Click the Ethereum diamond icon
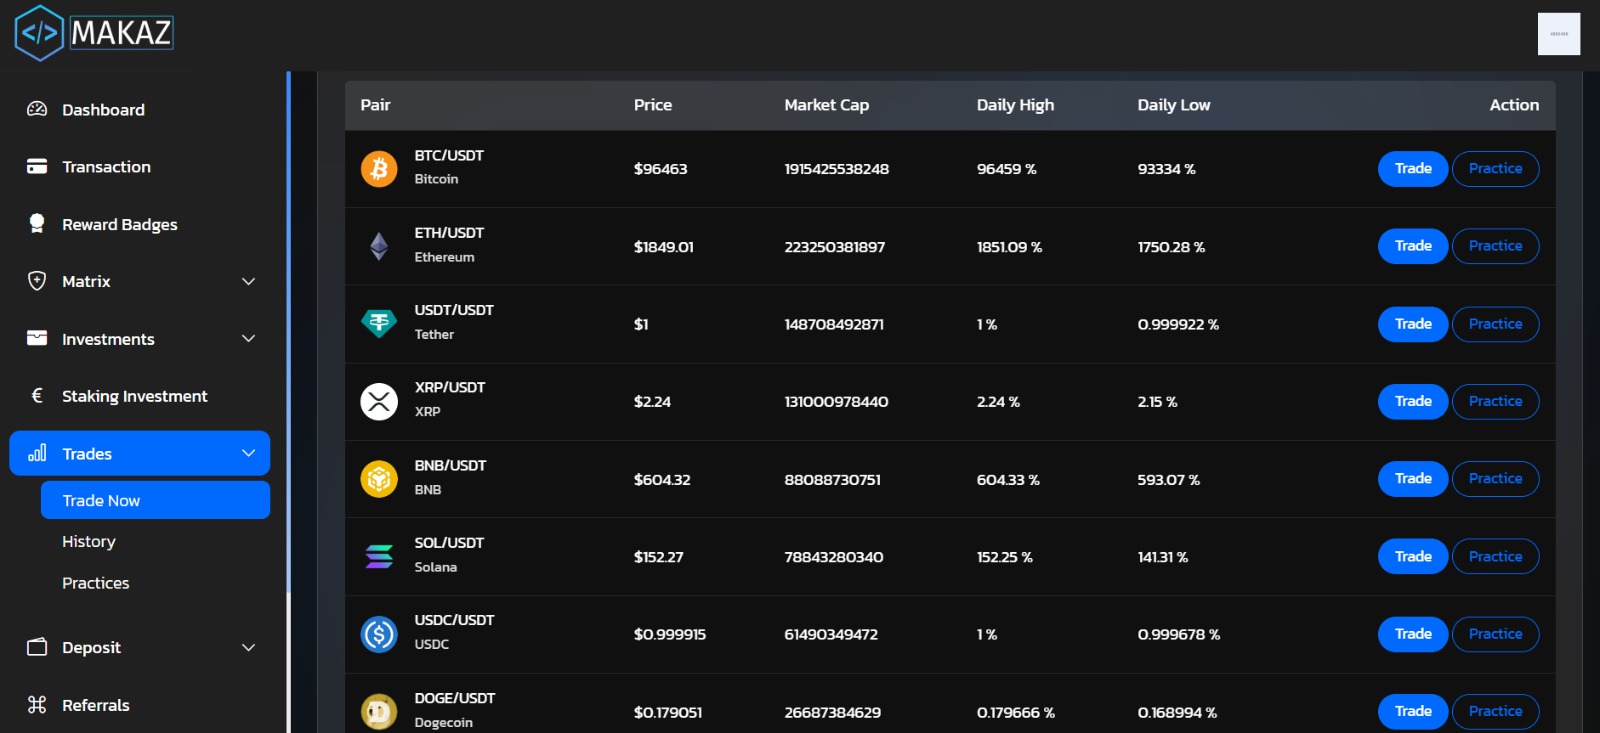Viewport: 1600px width, 733px height. pyautogui.click(x=379, y=246)
